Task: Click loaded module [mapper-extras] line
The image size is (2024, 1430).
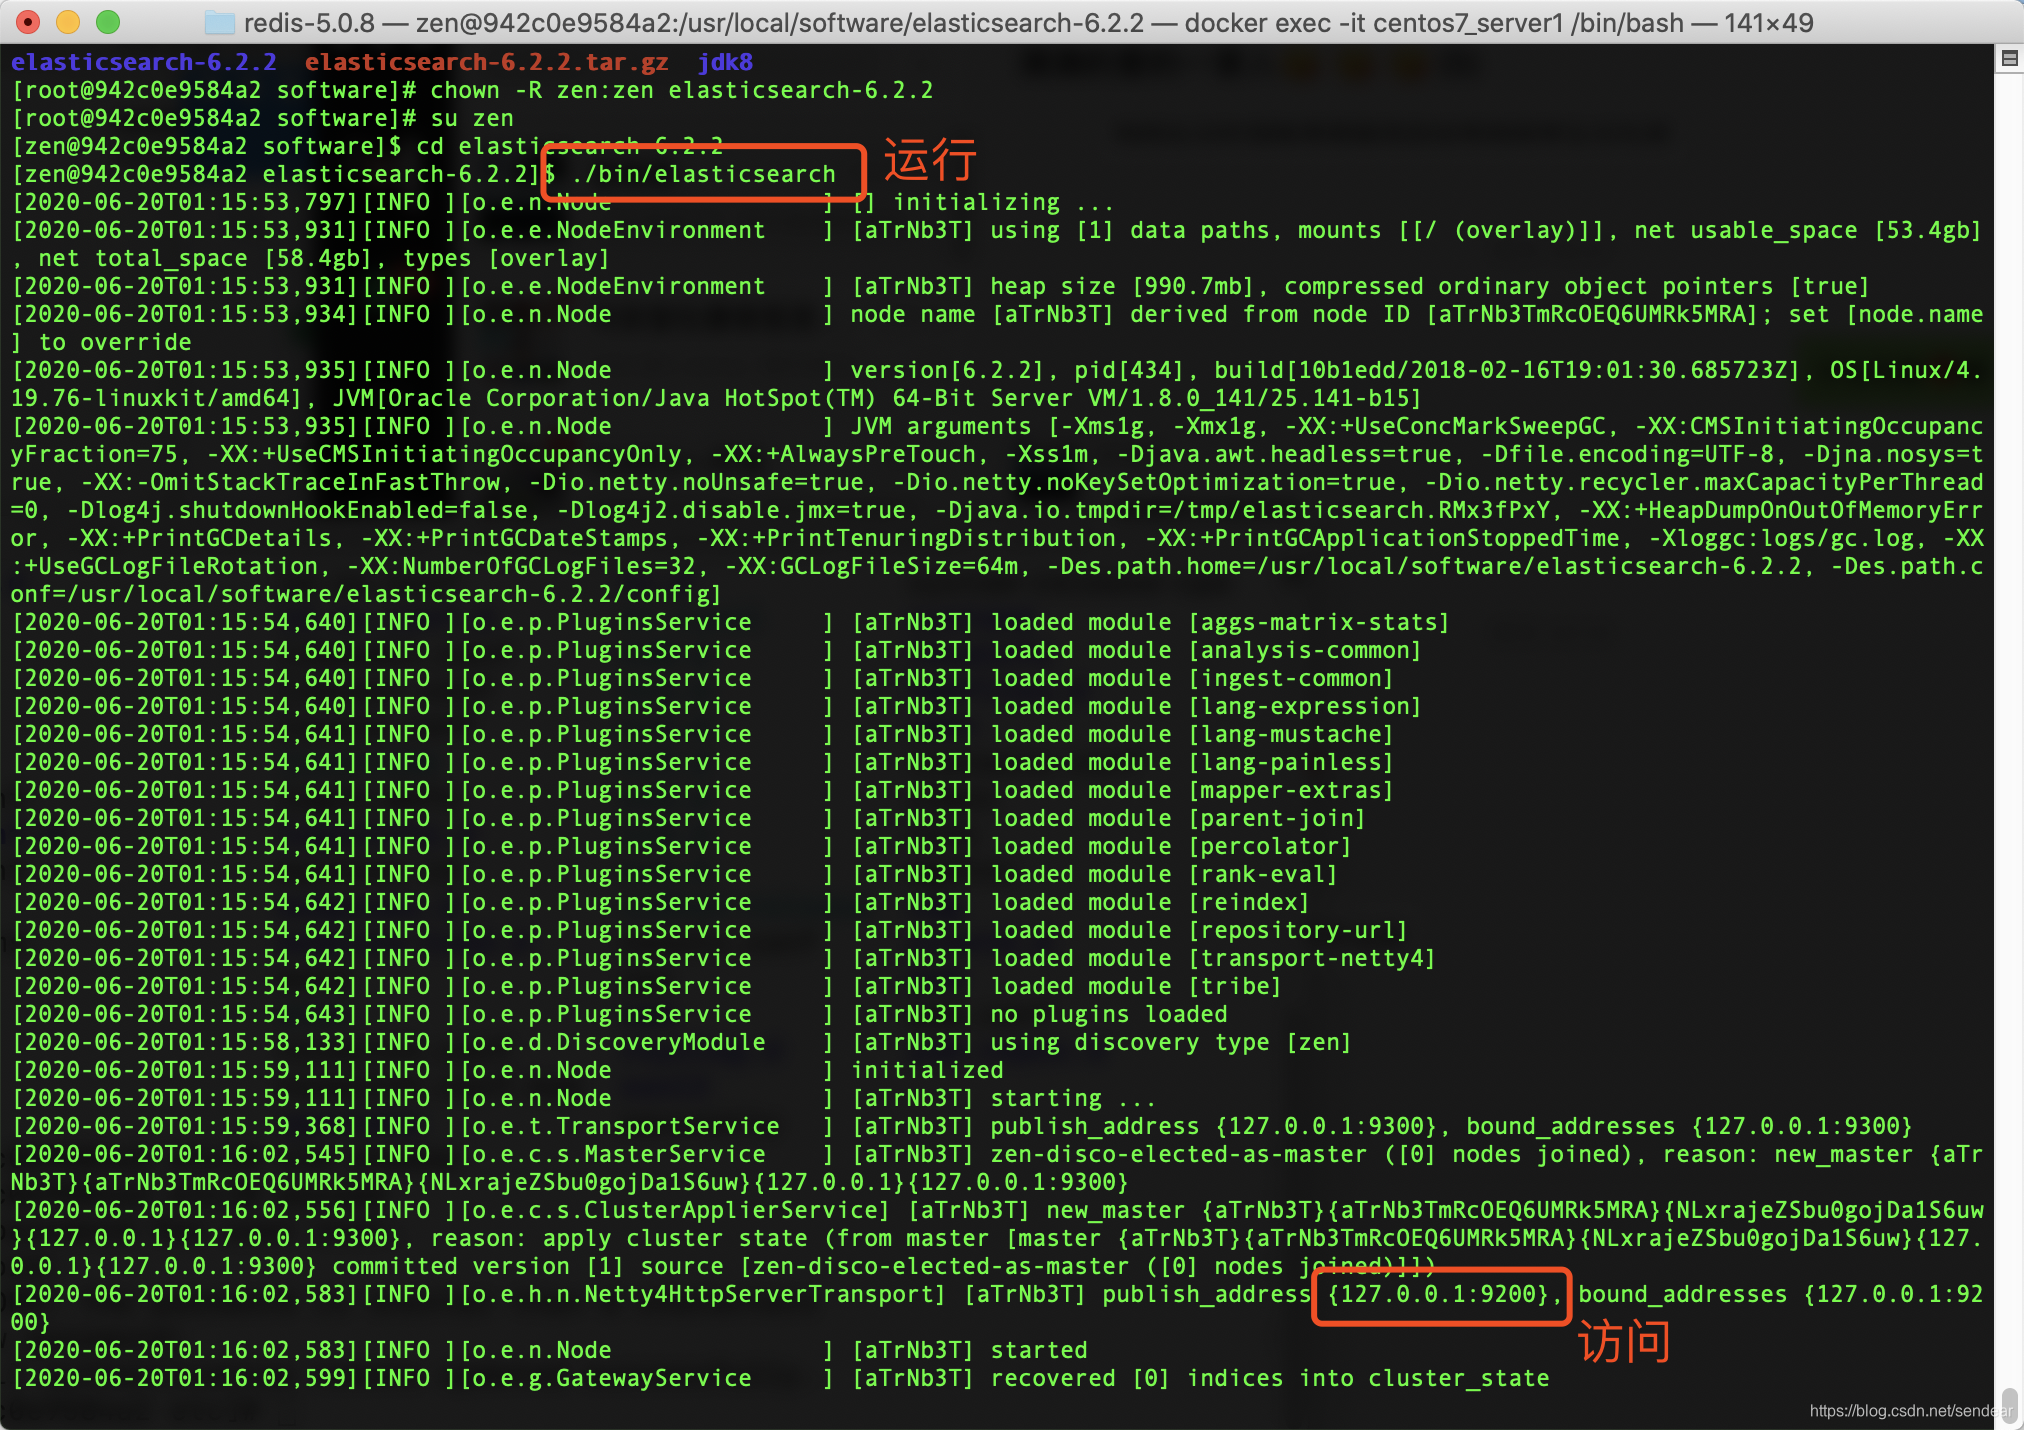Action: 702,790
